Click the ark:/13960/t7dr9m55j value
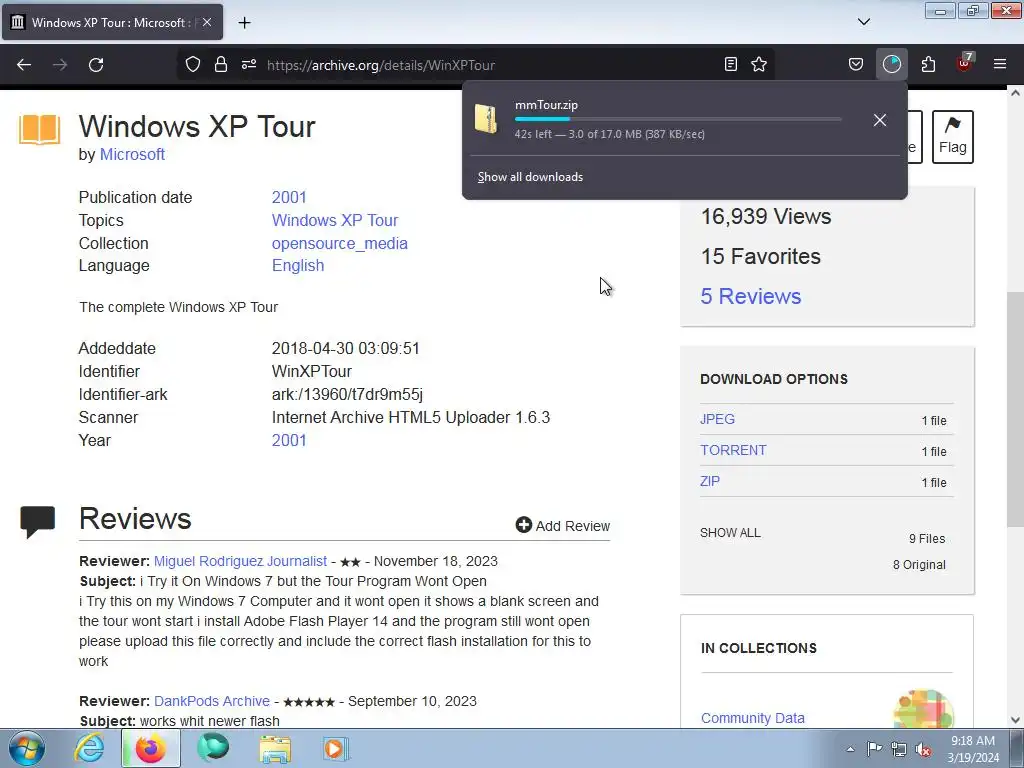Screen dimensions: 1024x768 click(347, 394)
